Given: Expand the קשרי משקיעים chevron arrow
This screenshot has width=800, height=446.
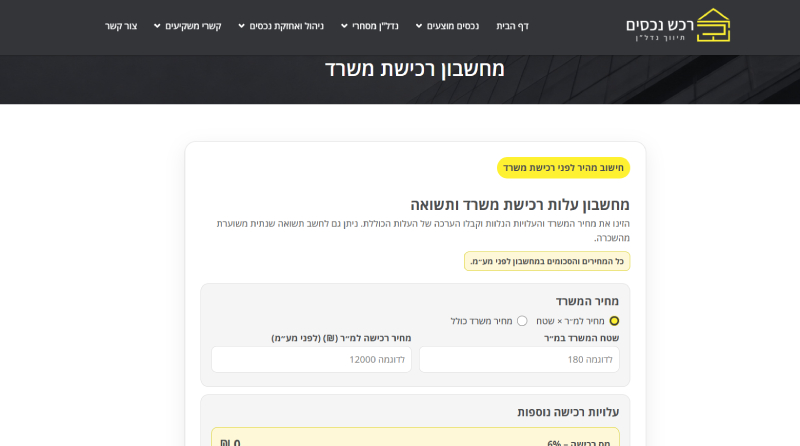Looking at the screenshot, I should [x=157, y=26].
